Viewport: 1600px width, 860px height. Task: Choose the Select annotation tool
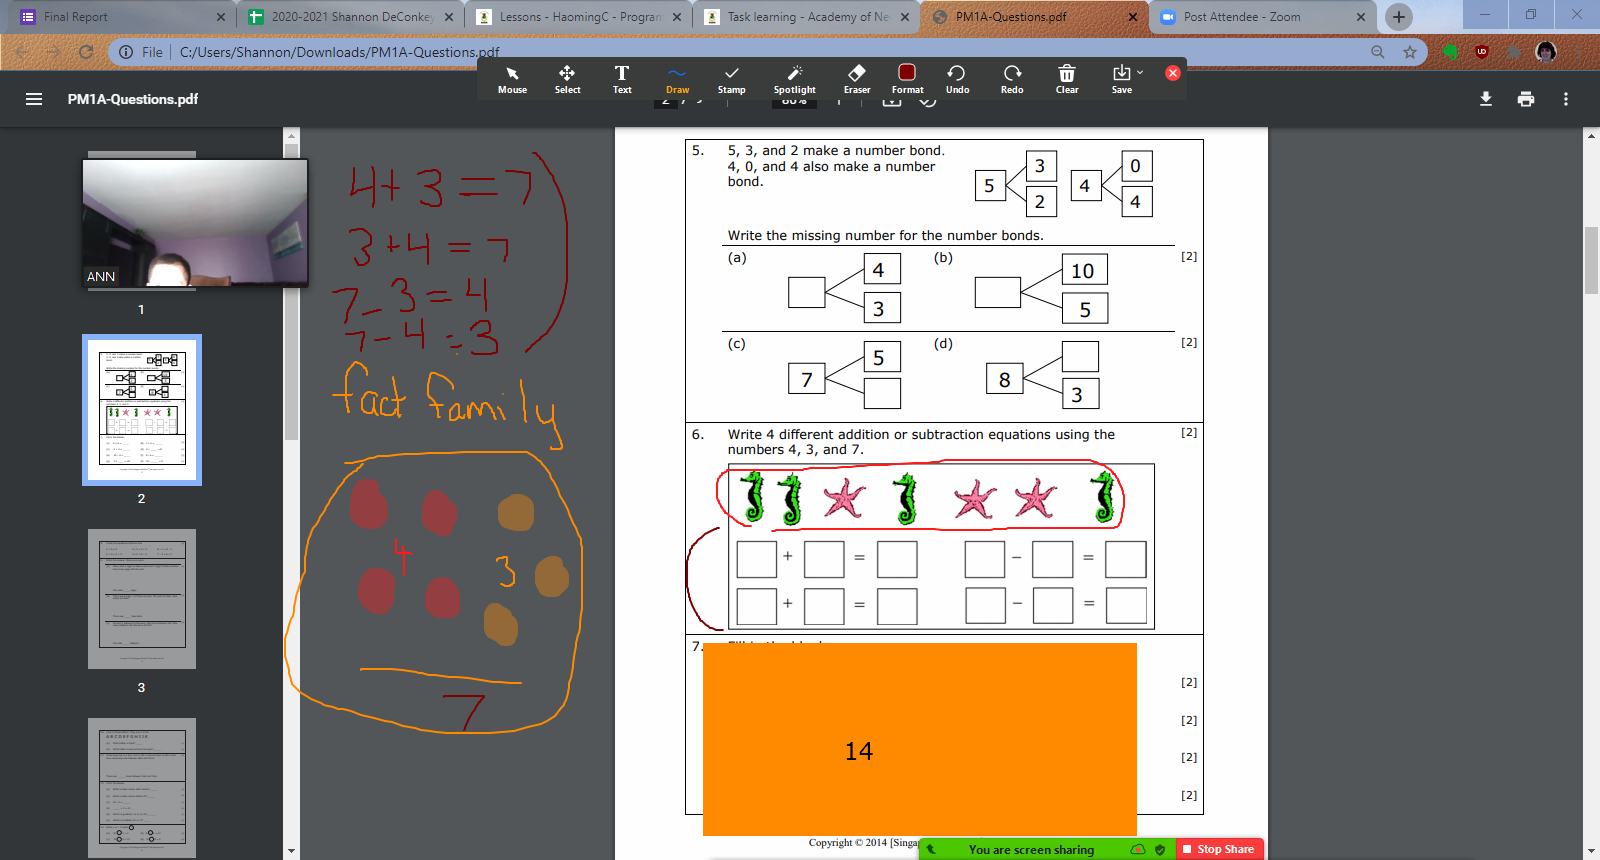click(x=567, y=79)
